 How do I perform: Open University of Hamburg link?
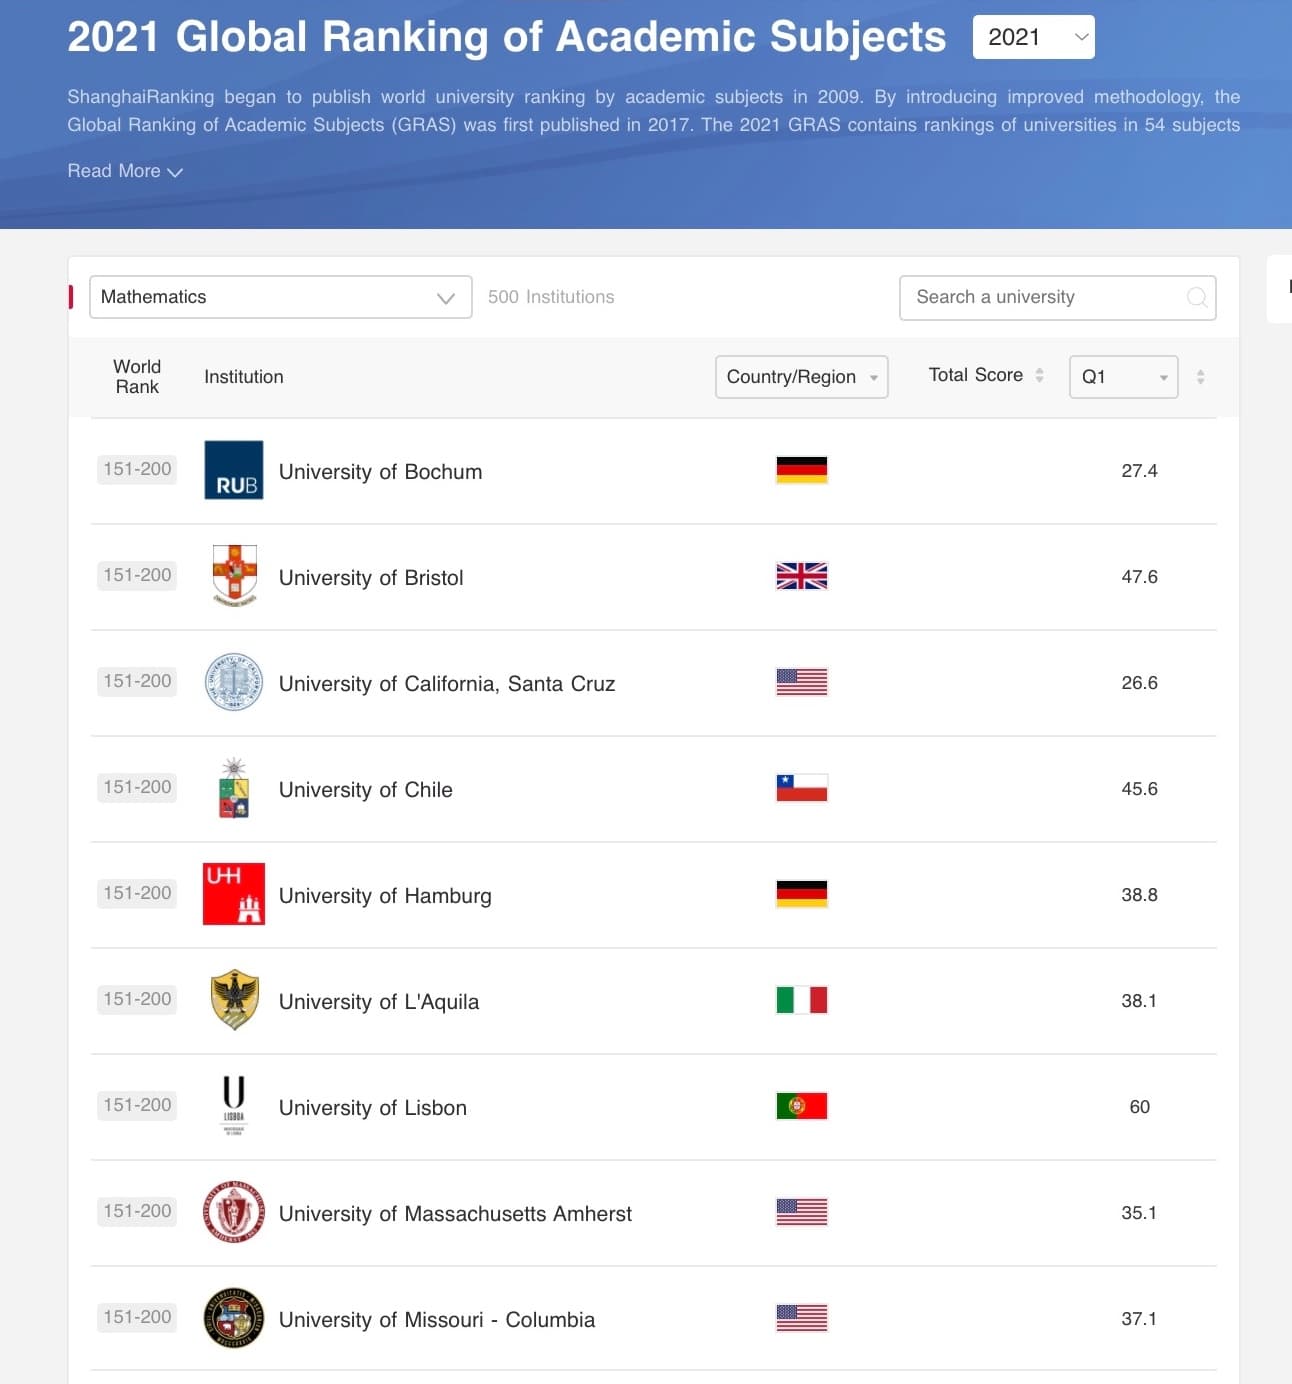tap(385, 896)
